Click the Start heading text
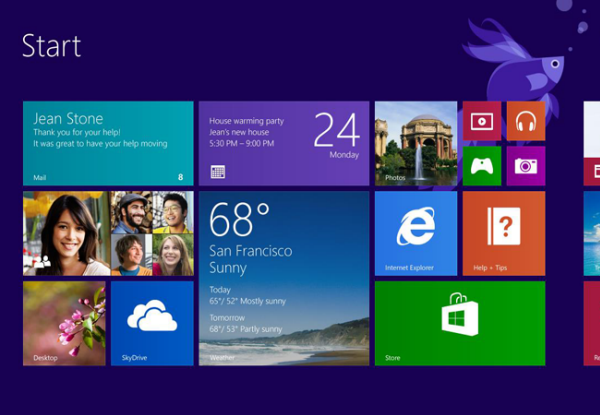This screenshot has height=415, width=600. (51, 46)
